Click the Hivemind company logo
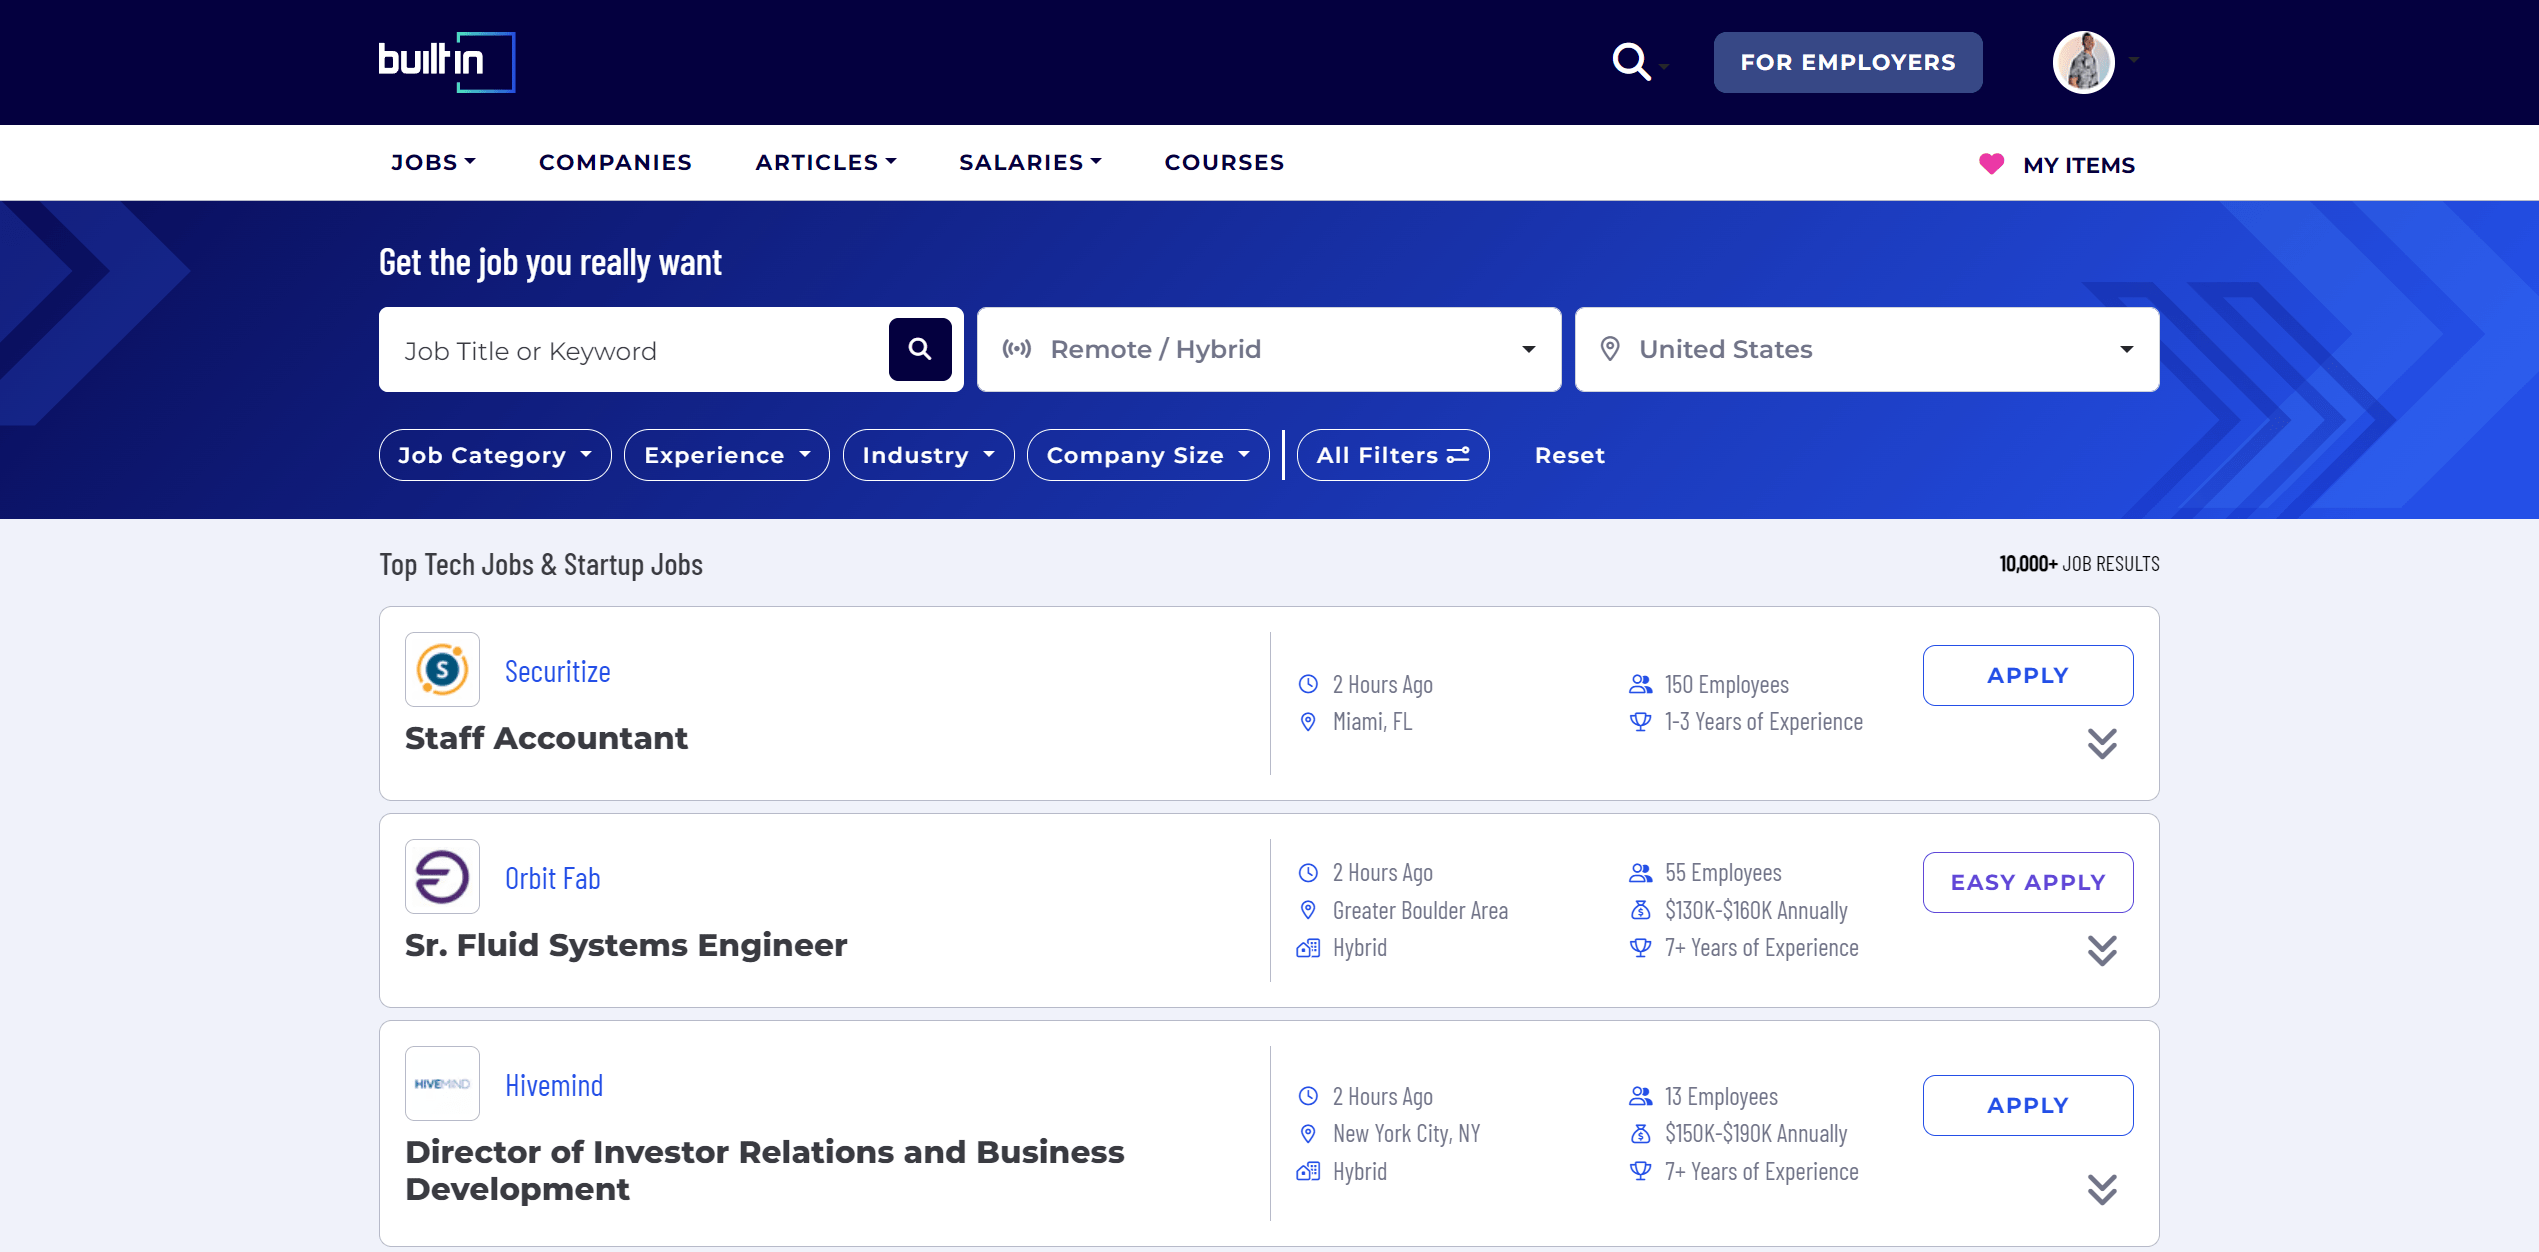The width and height of the screenshot is (2539, 1252). (x=442, y=1084)
